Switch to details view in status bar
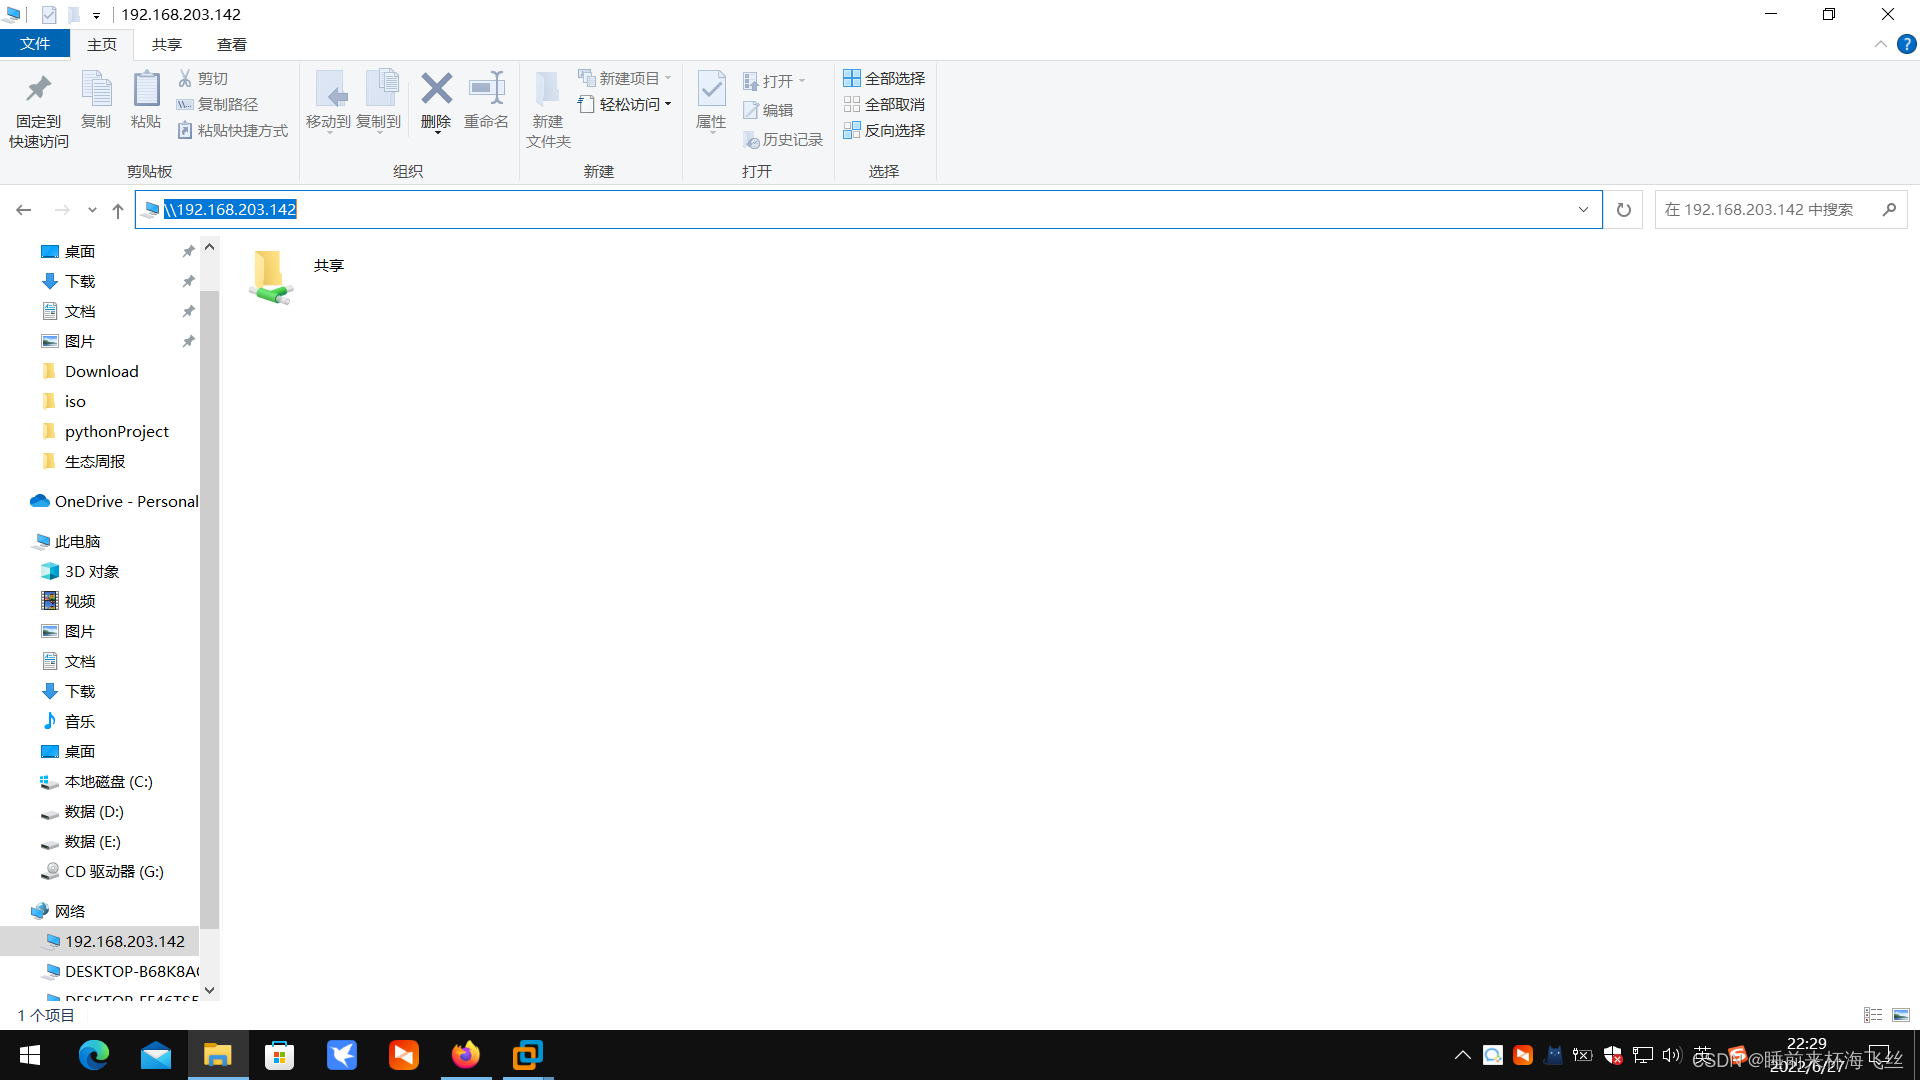1920x1080 pixels. click(1873, 1015)
